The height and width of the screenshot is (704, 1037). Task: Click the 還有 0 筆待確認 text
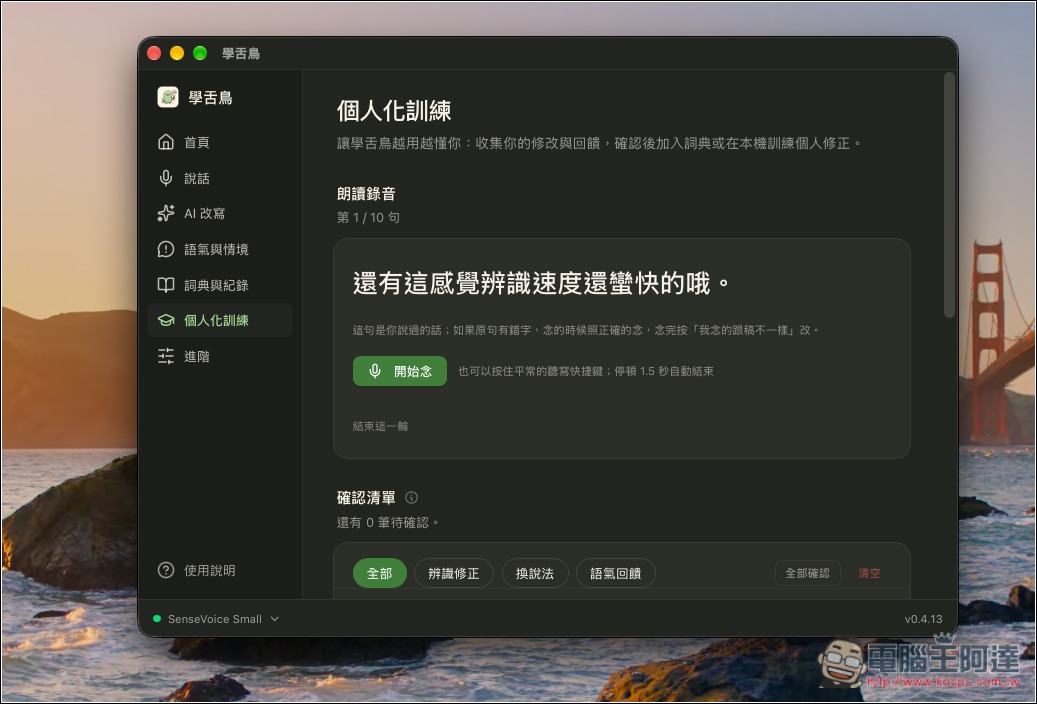388,523
